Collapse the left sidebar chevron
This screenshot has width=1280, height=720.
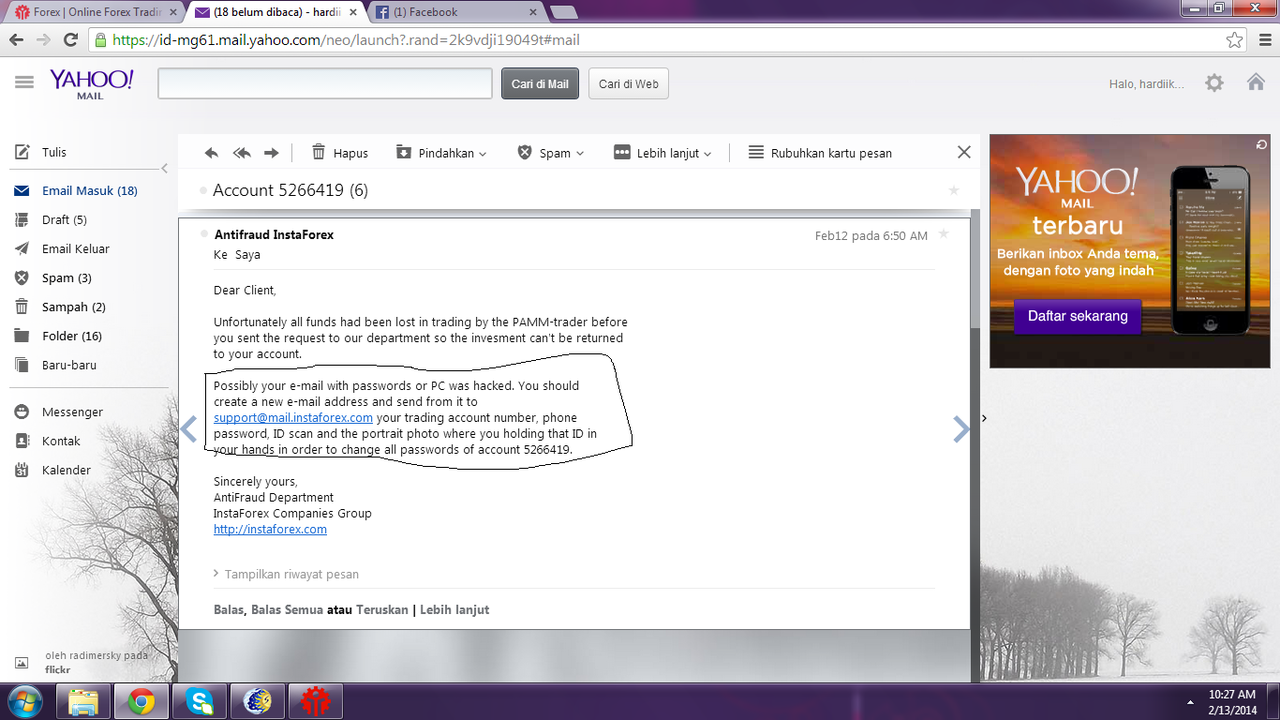(x=165, y=168)
